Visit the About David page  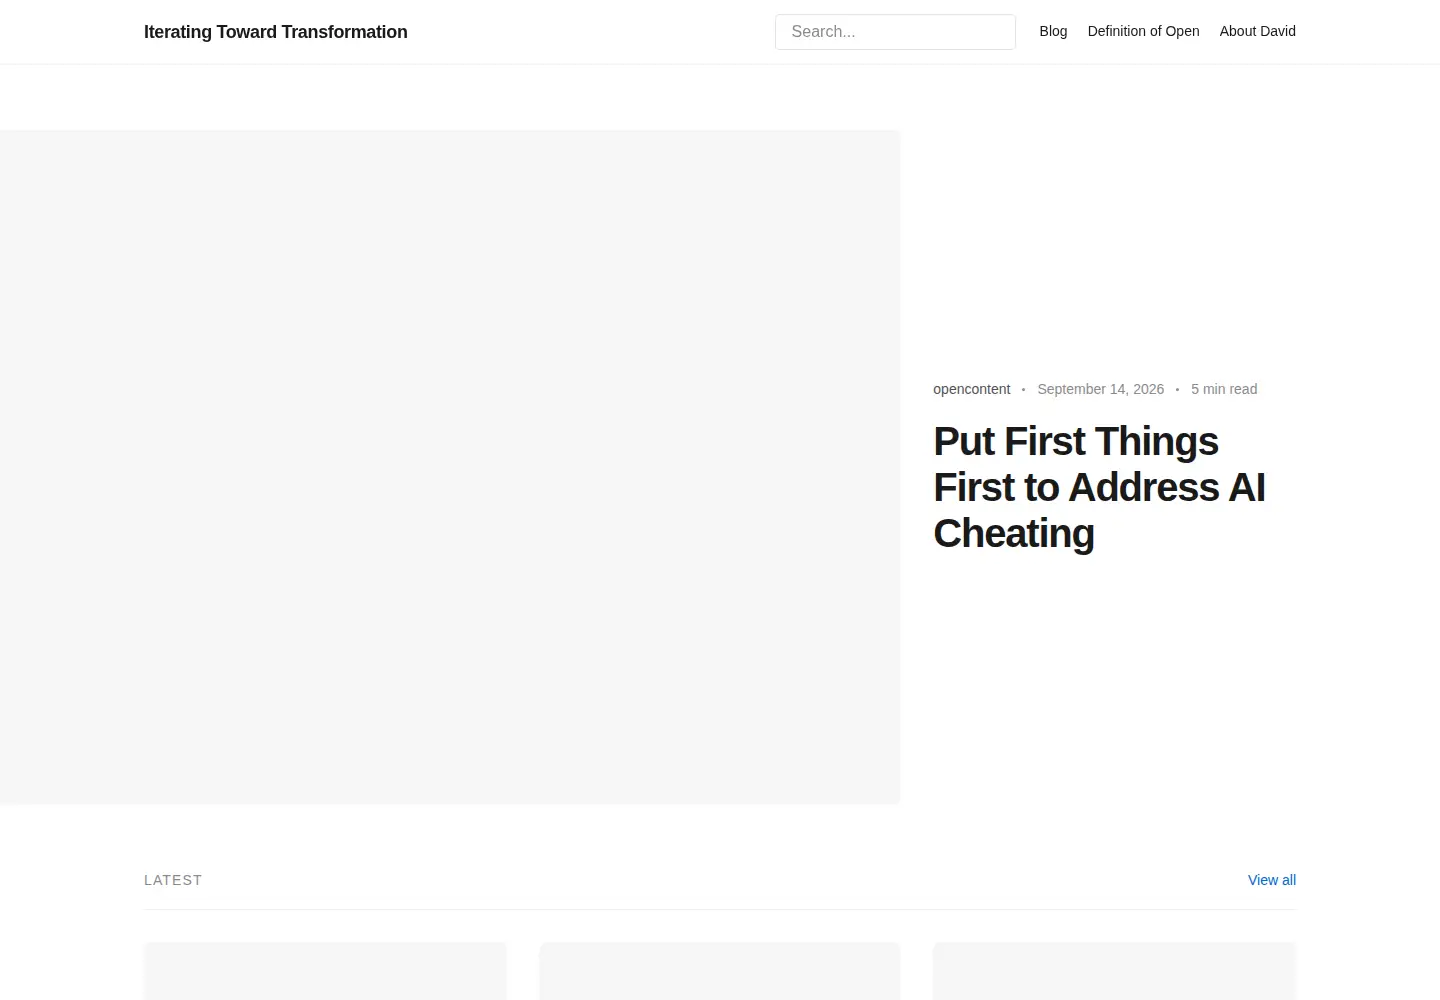click(x=1257, y=31)
